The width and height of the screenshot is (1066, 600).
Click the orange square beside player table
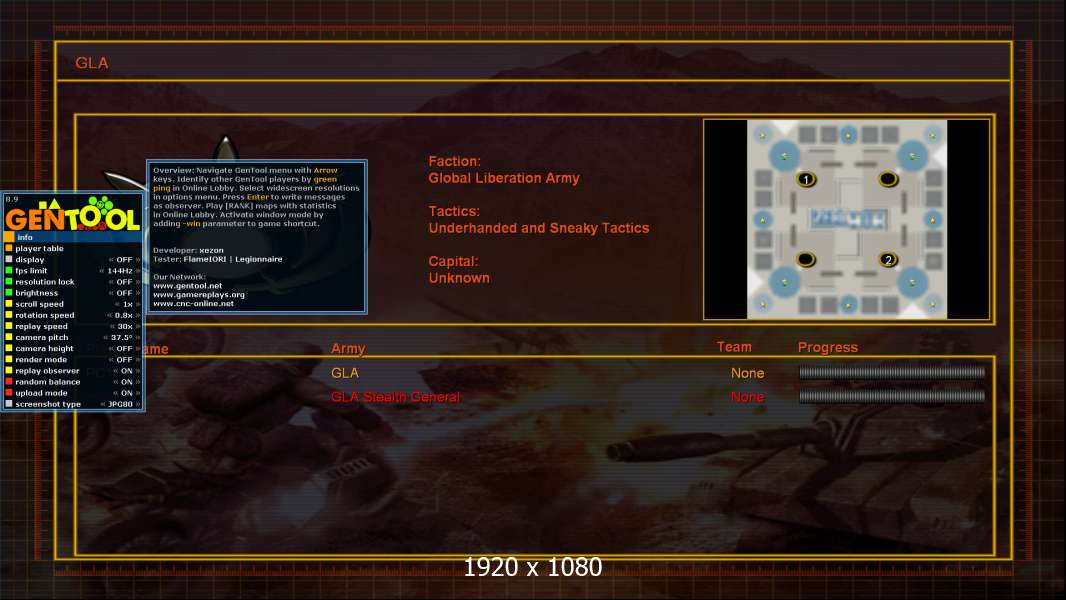coord(9,248)
